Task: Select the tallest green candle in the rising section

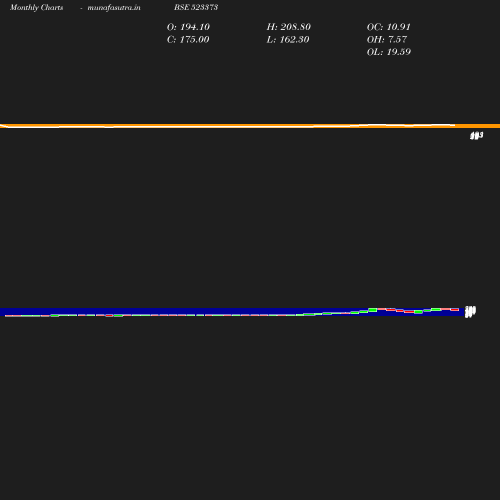Action: click(x=373, y=310)
